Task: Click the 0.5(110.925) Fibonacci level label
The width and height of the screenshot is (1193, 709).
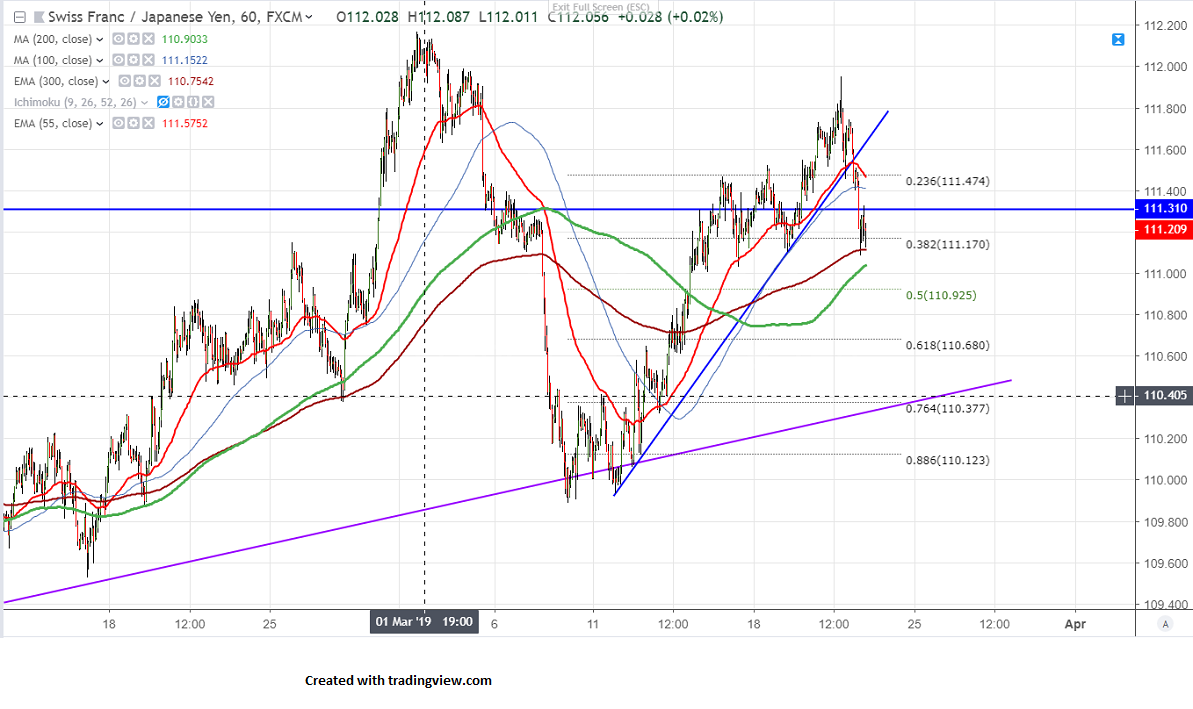Action: click(941, 295)
